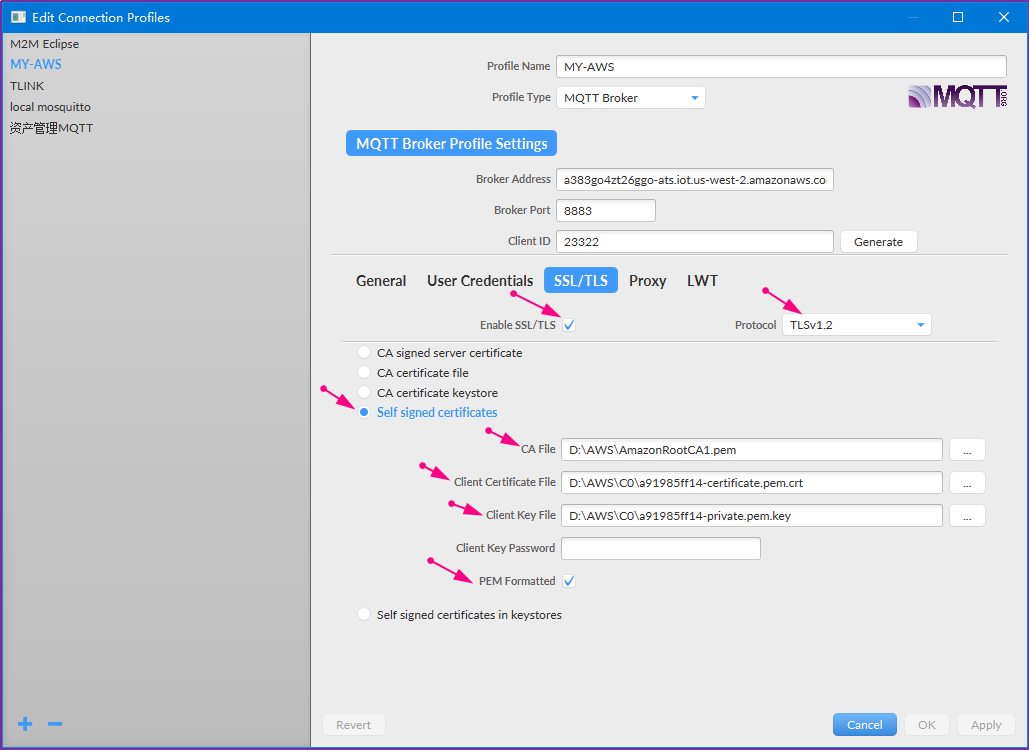1029x750 pixels.
Task: Switch to the User Credentials tab
Action: pos(480,281)
